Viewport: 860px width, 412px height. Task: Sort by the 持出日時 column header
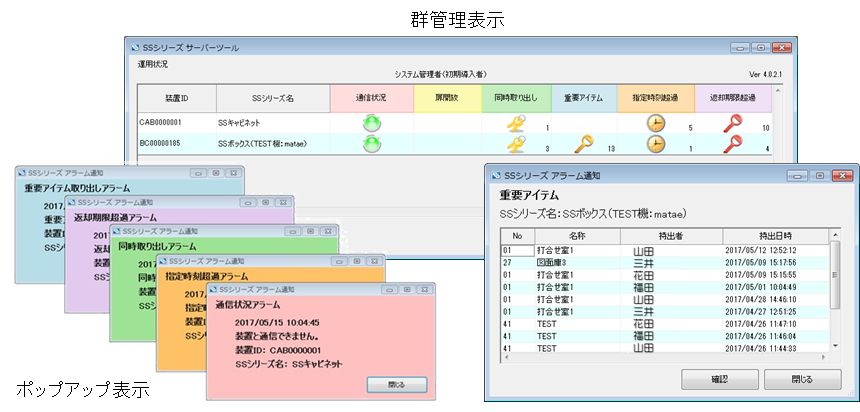tap(775, 236)
